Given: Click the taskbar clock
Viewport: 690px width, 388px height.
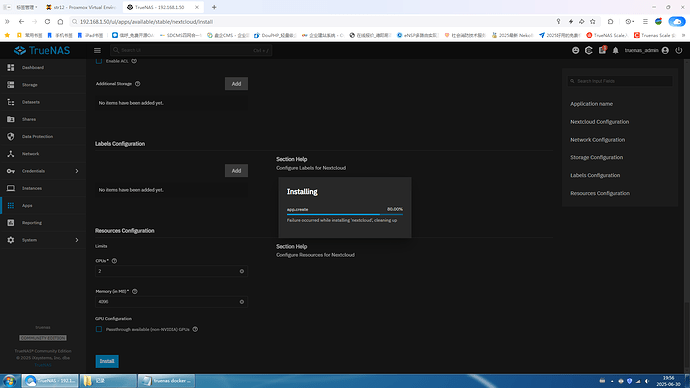Looking at the screenshot, I should [668, 381].
